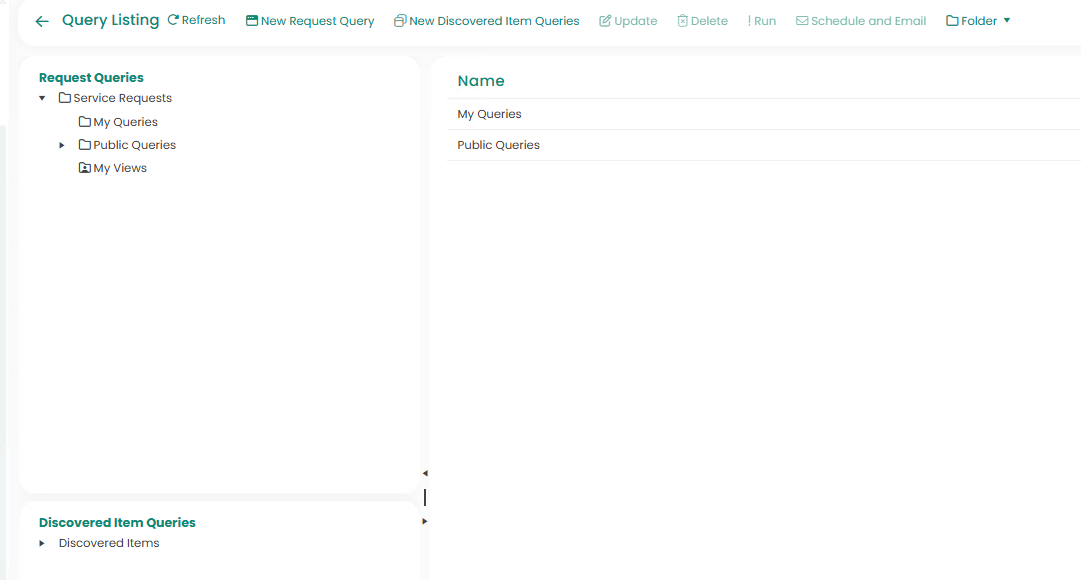The height and width of the screenshot is (580, 1081).
Task: Select Public Queries folder in tree
Action: tap(134, 145)
